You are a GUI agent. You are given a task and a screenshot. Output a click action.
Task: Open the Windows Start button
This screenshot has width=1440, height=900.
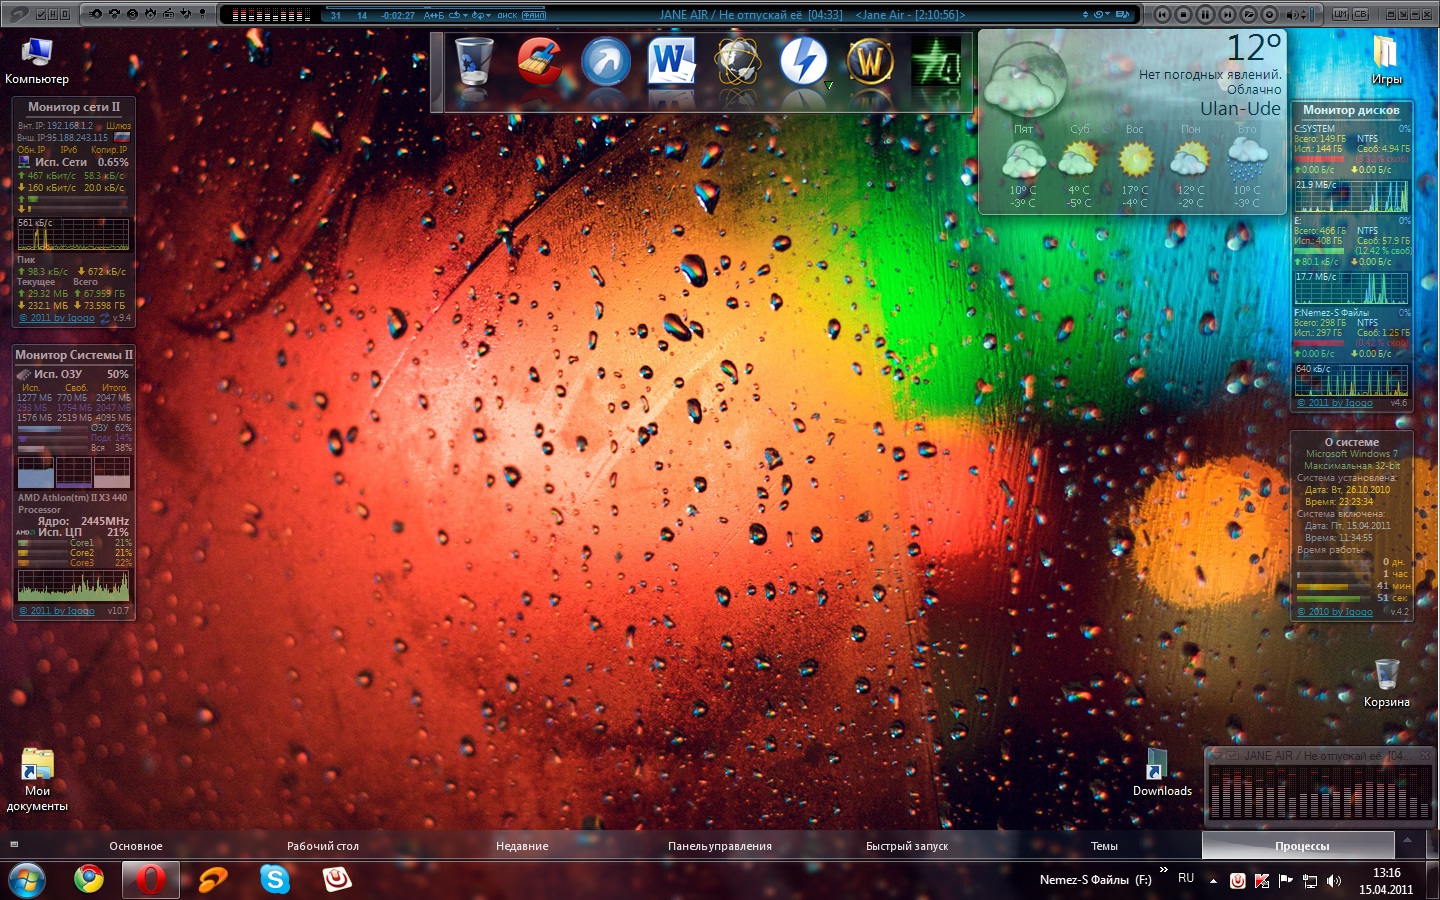click(27, 879)
